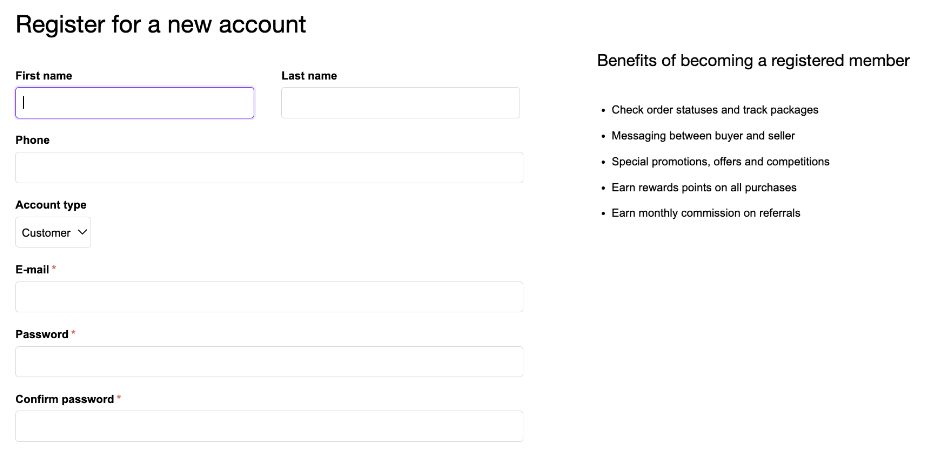This screenshot has width=936, height=462.
Task: Click "Earn monthly commission on referrals" item
Action: point(706,213)
